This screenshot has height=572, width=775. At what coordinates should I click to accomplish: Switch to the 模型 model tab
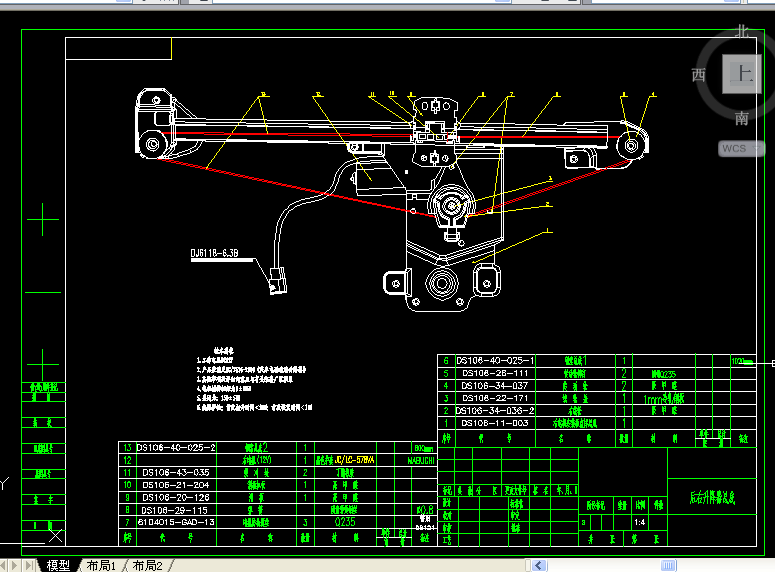click(x=58, y=565)
